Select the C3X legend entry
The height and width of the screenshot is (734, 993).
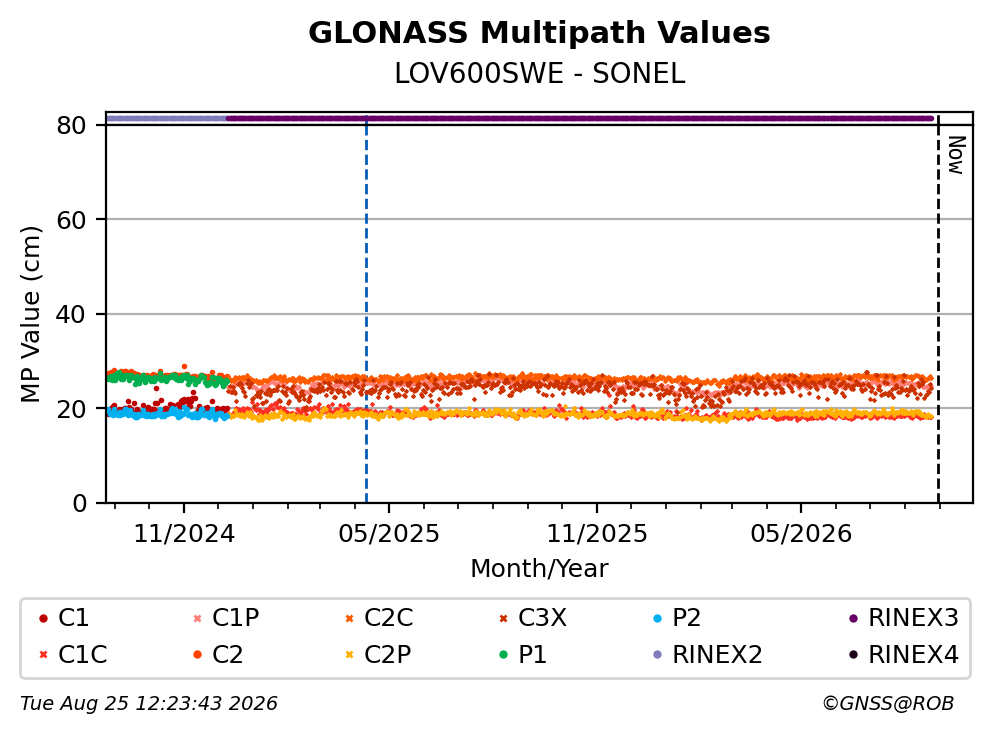click(x=533, y=617)
